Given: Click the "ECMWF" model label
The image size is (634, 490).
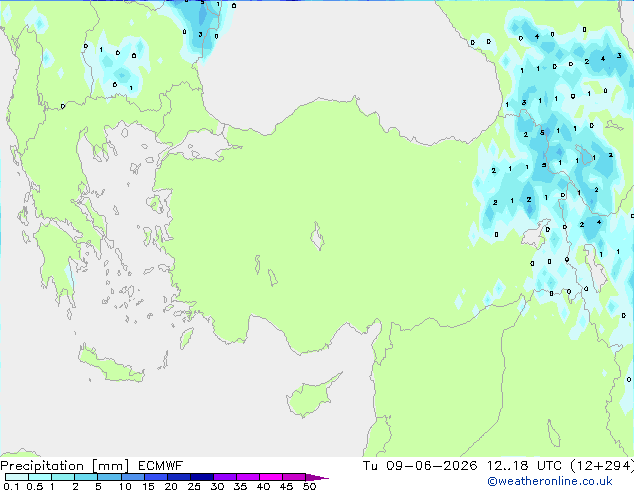Looking at the screenshot, I should point(161,466).
